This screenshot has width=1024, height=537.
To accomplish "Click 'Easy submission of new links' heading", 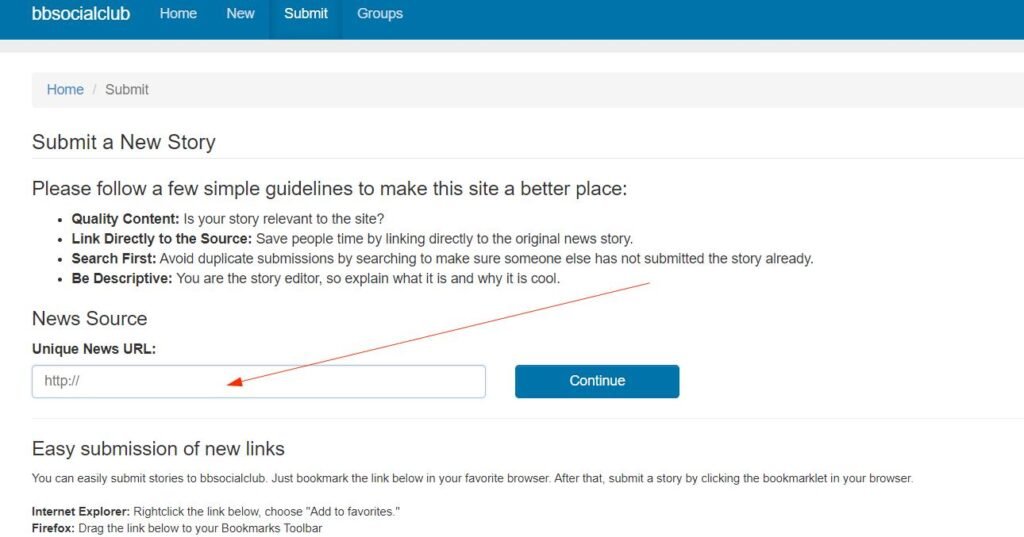I will (158, 449).
